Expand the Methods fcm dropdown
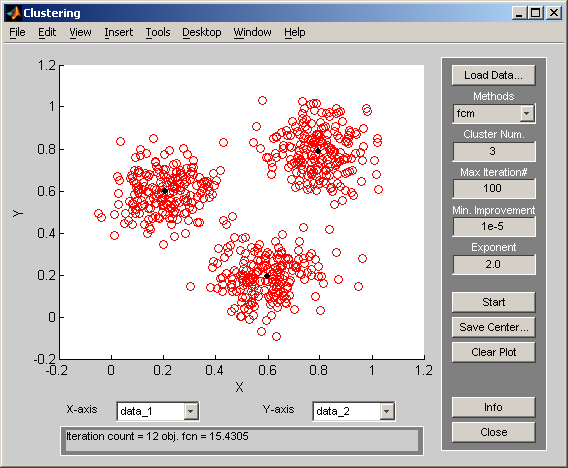 [x=526, y=114]
